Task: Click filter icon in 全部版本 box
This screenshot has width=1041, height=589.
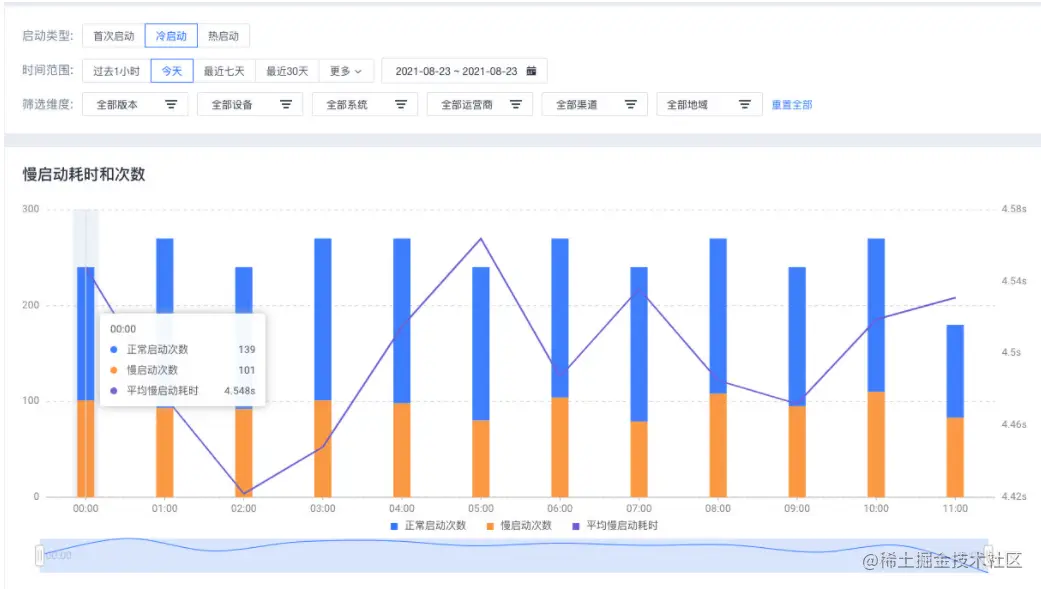Action: tap(171, 104)
